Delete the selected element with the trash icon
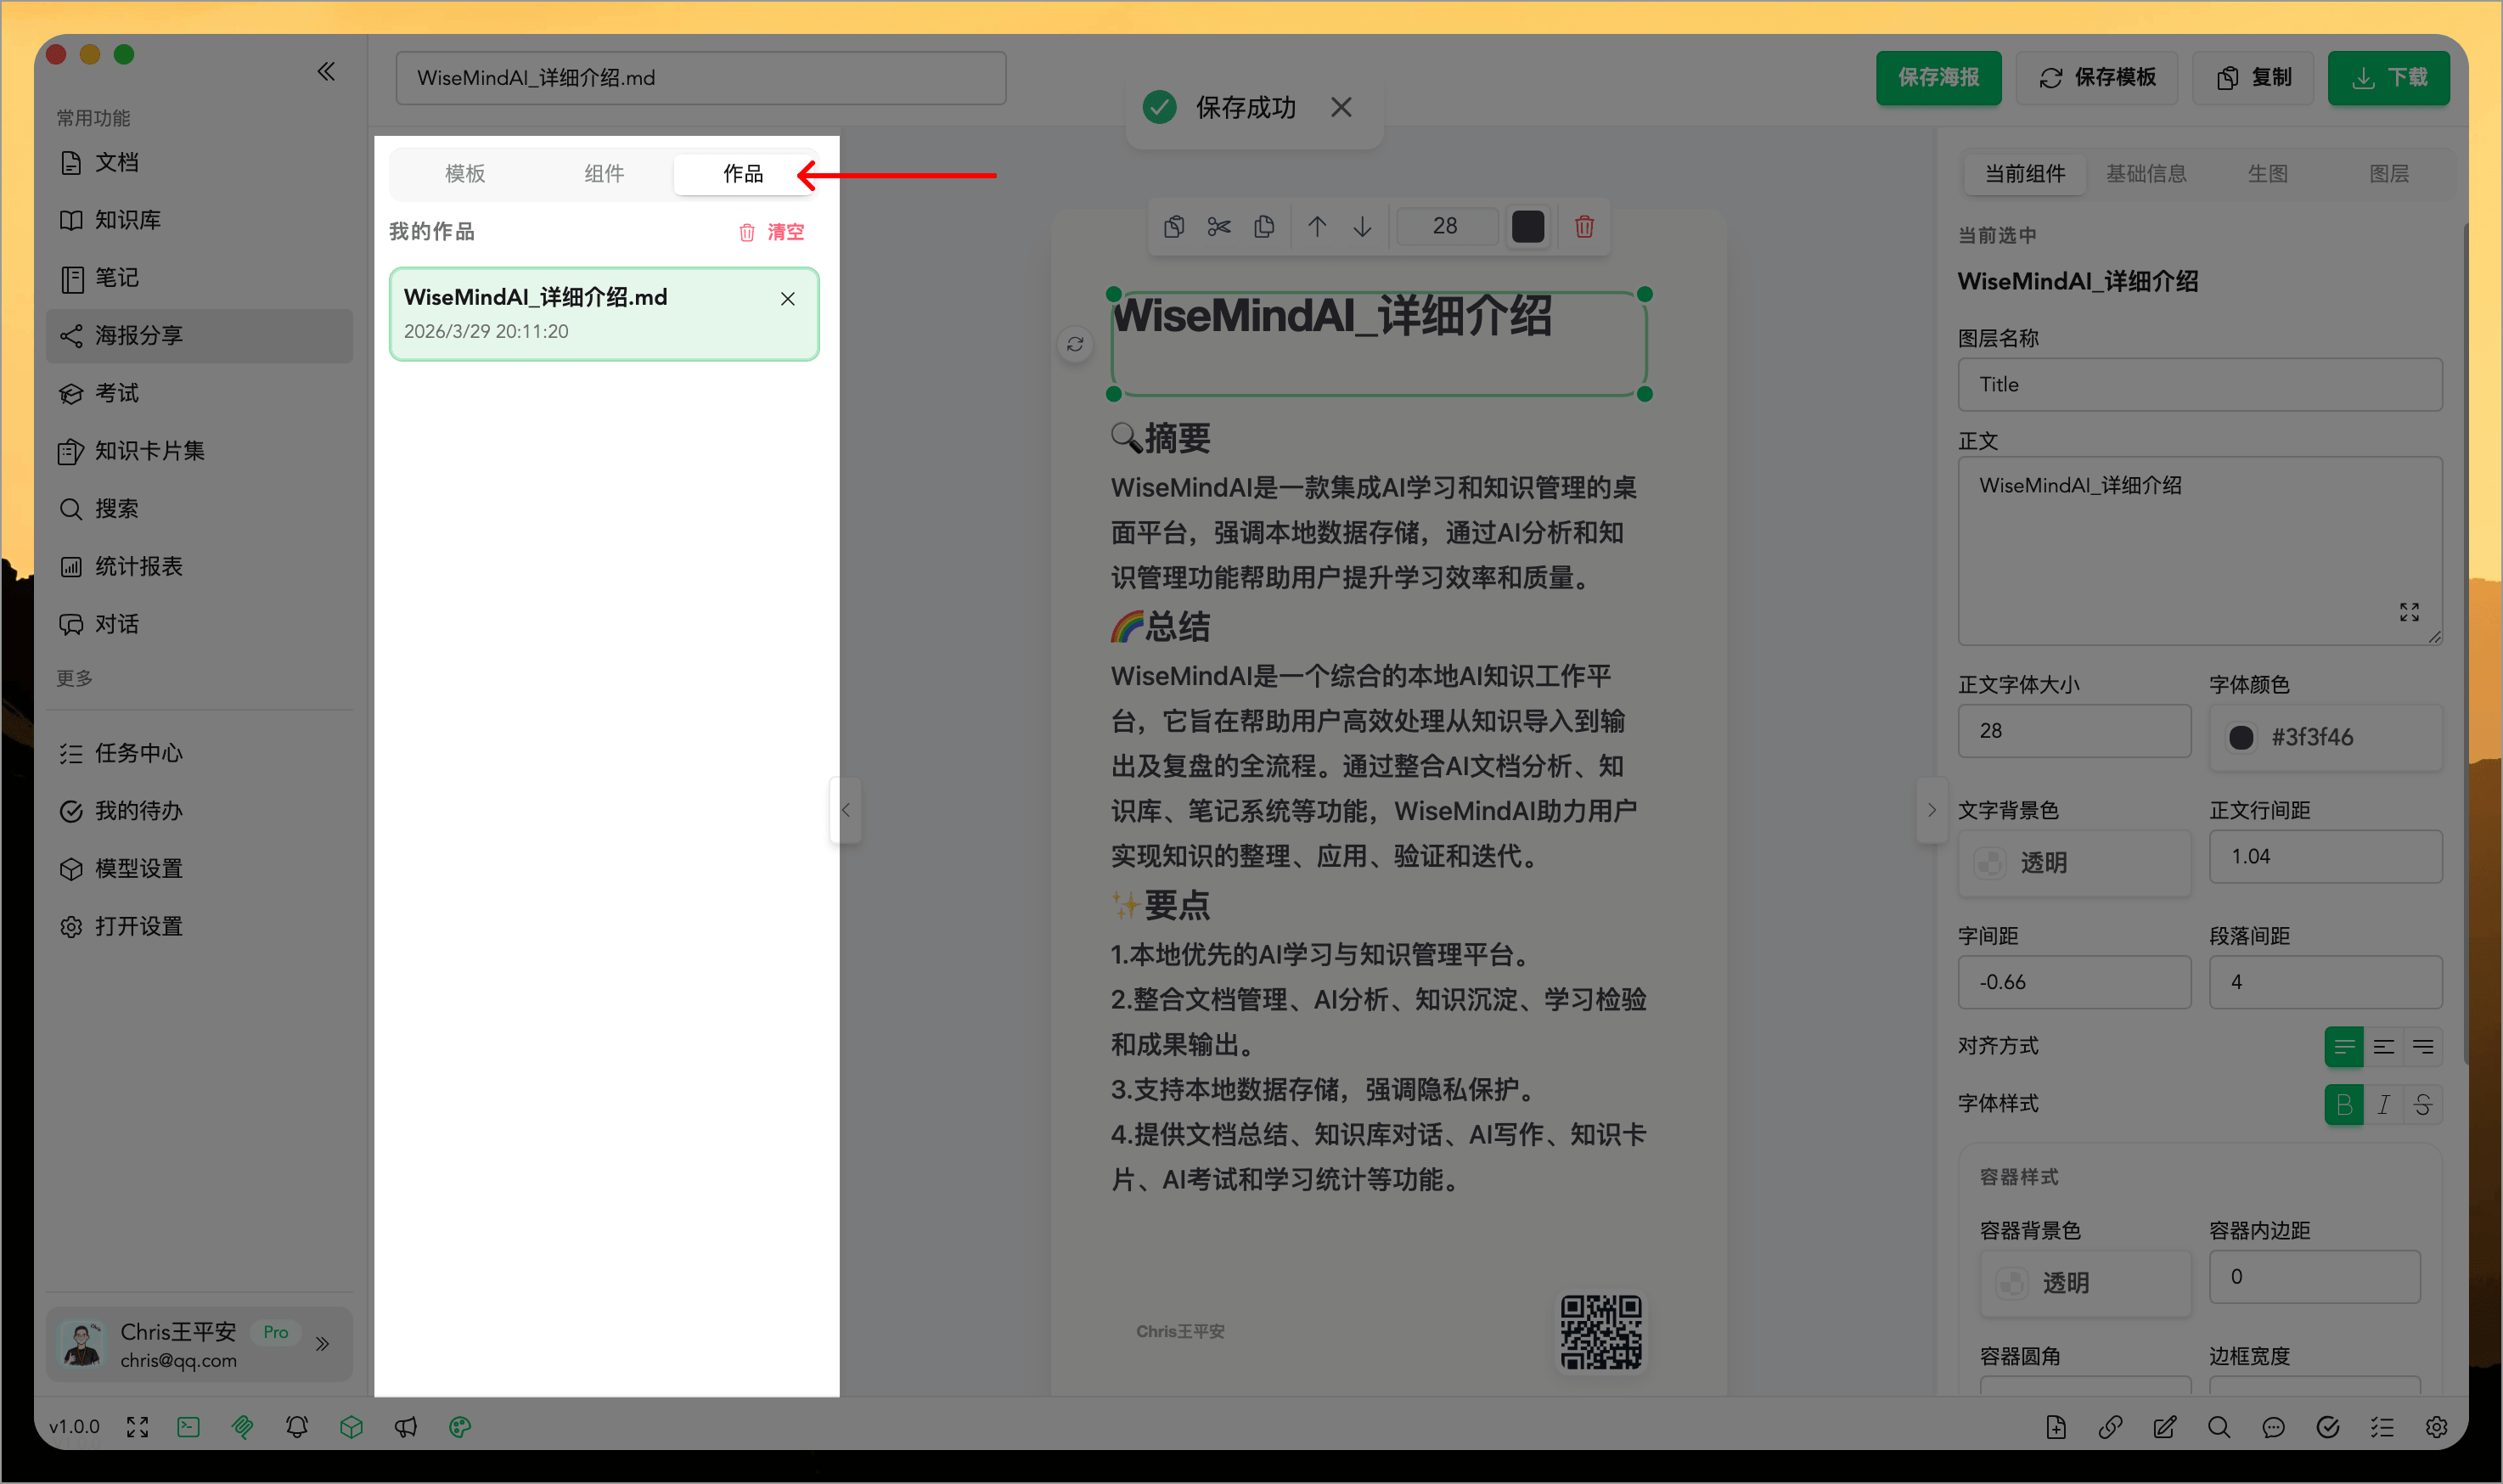 point(1583,227)
